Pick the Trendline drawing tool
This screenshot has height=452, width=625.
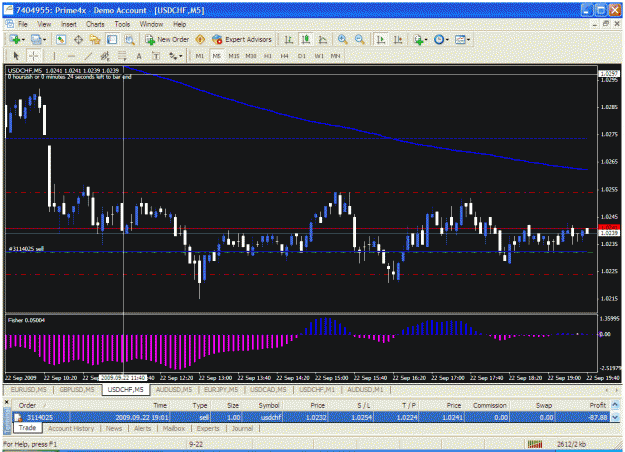(x=88, y=56)
